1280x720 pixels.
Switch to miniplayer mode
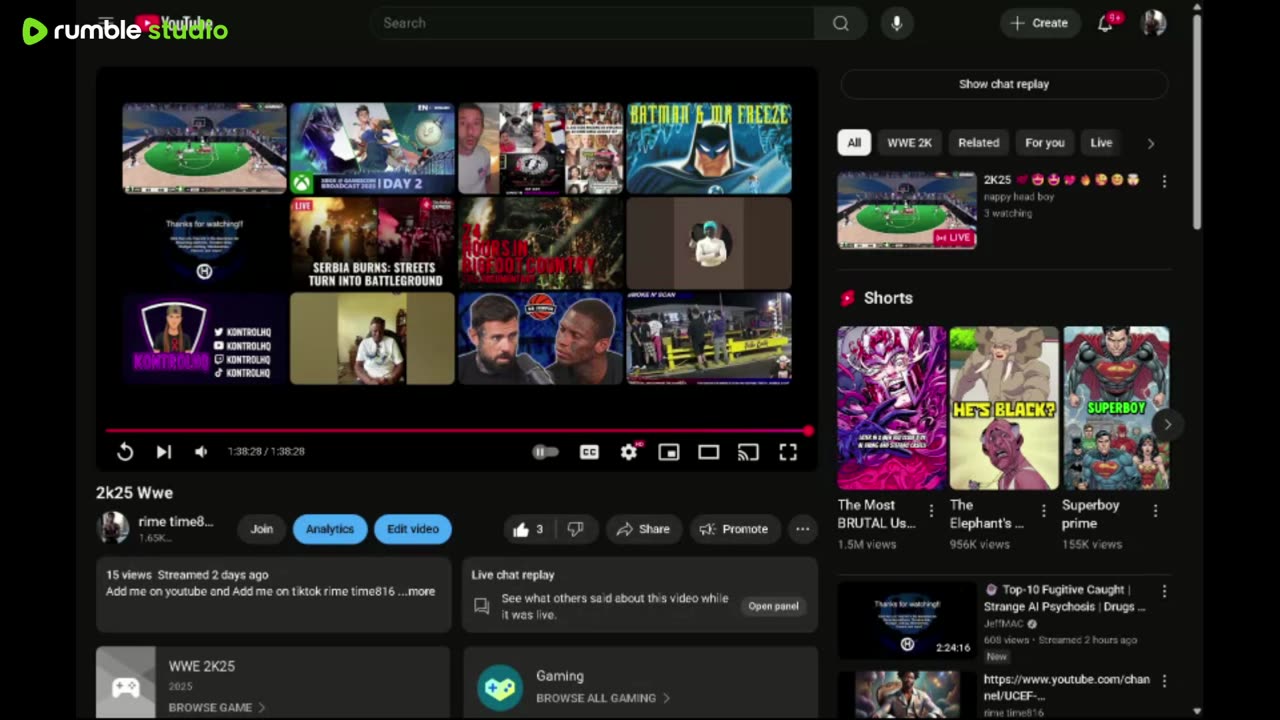pyautogui.click(x=668, y=452)
